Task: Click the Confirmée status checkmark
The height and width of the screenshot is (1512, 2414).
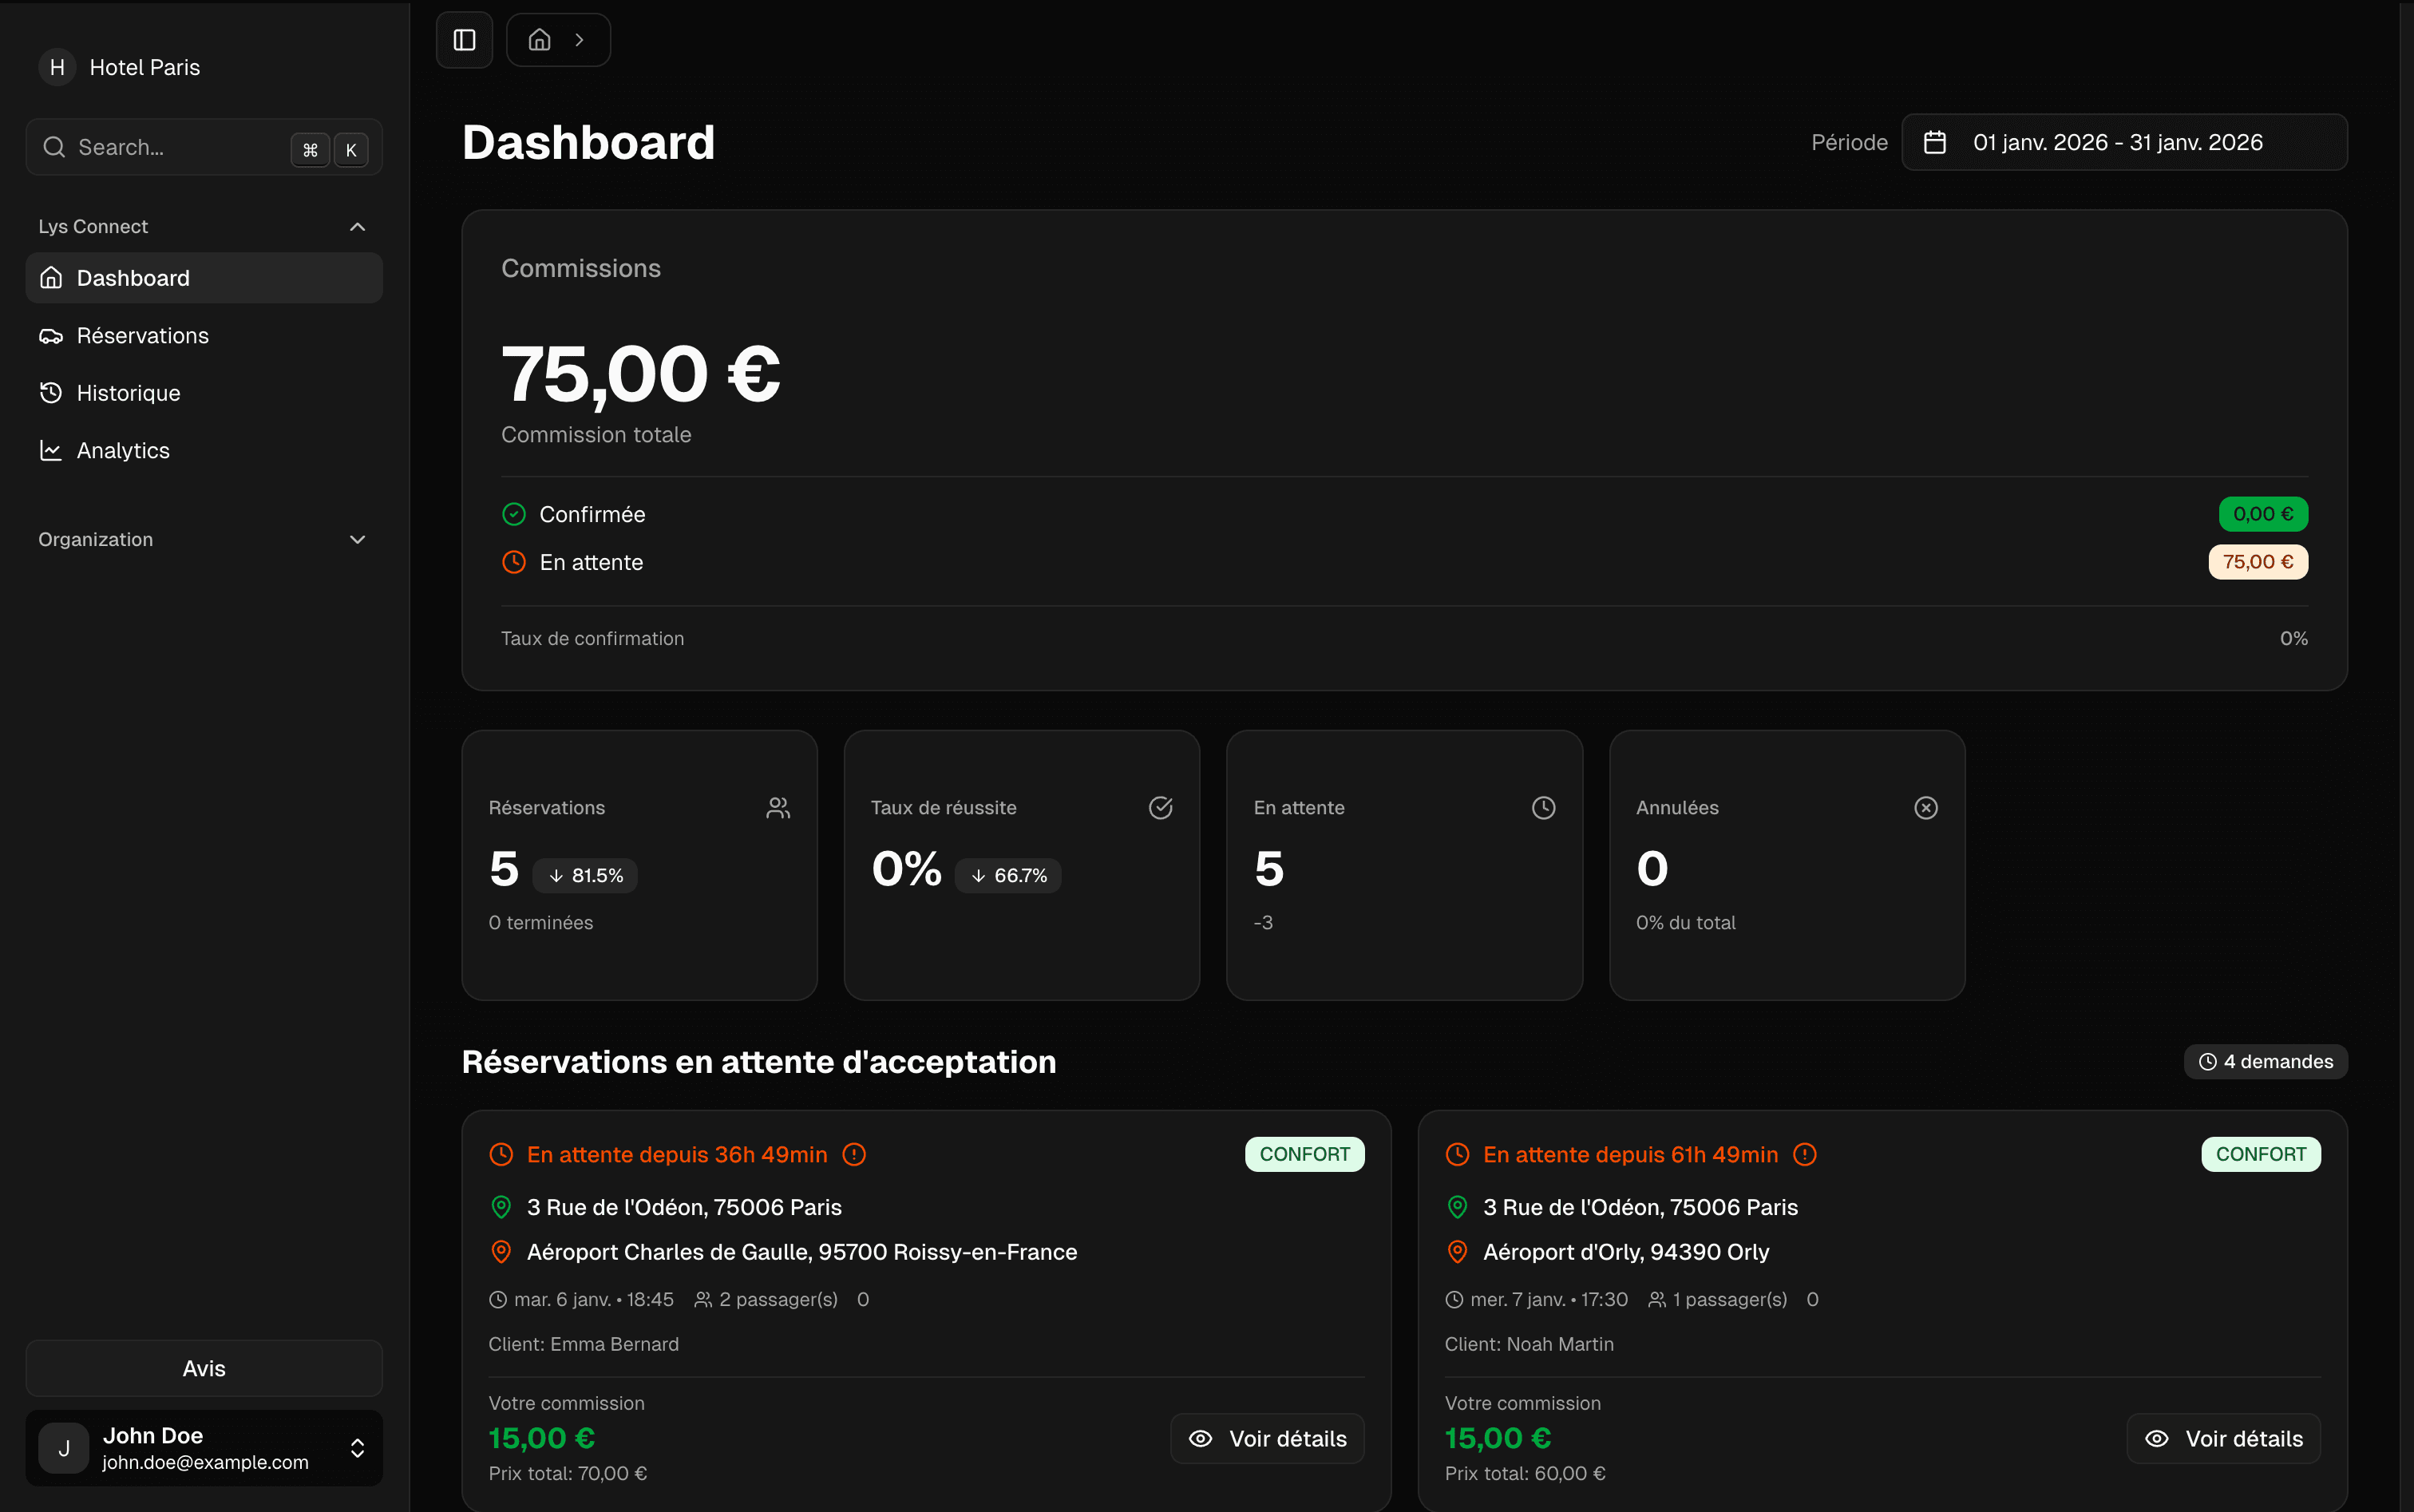Action: [x=513, y=513]
